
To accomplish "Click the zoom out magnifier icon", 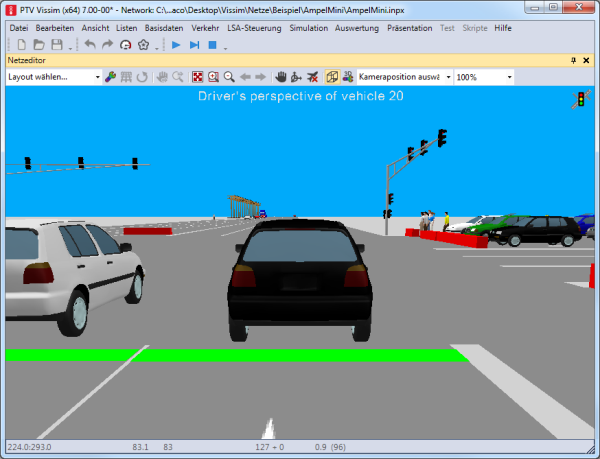I will click(x=229, y=77).
